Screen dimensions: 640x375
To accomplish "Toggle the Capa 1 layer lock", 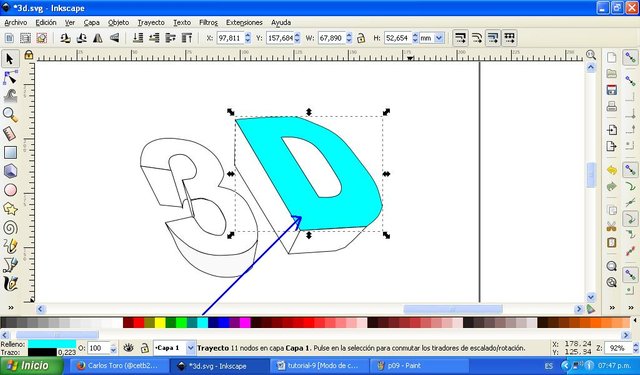I will 144,348.
